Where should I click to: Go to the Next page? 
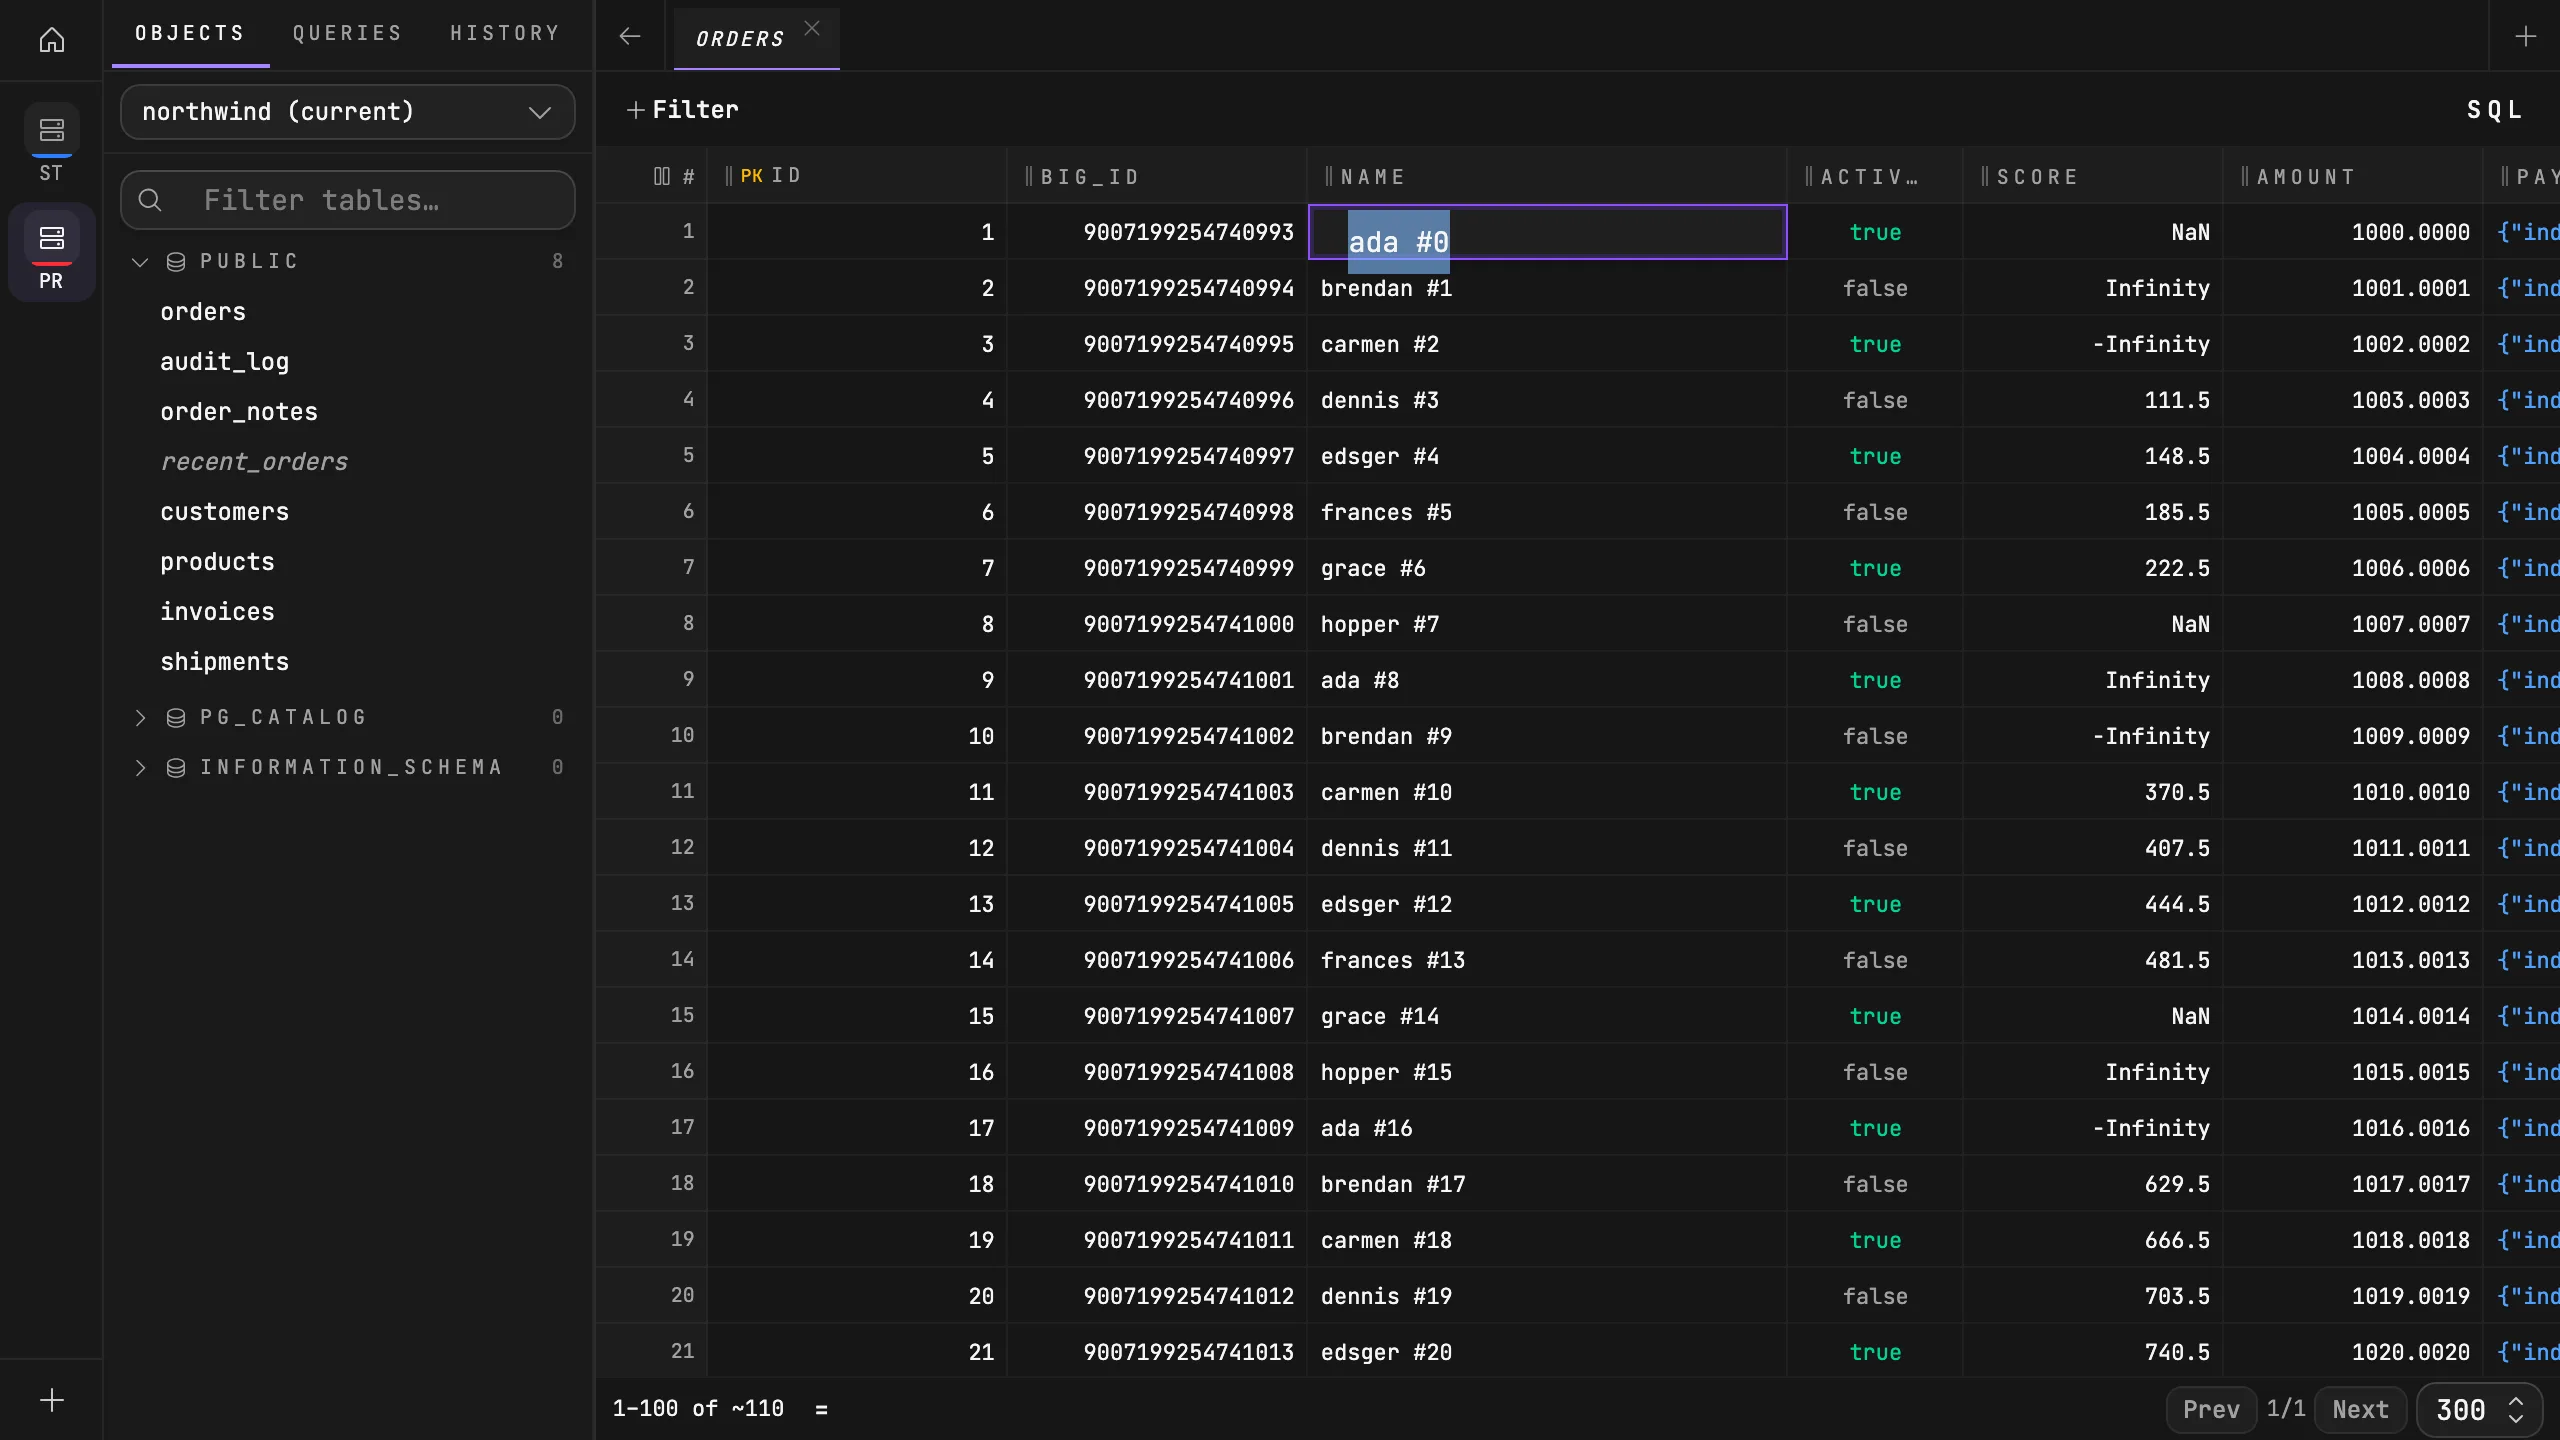click(2360, 1409)
